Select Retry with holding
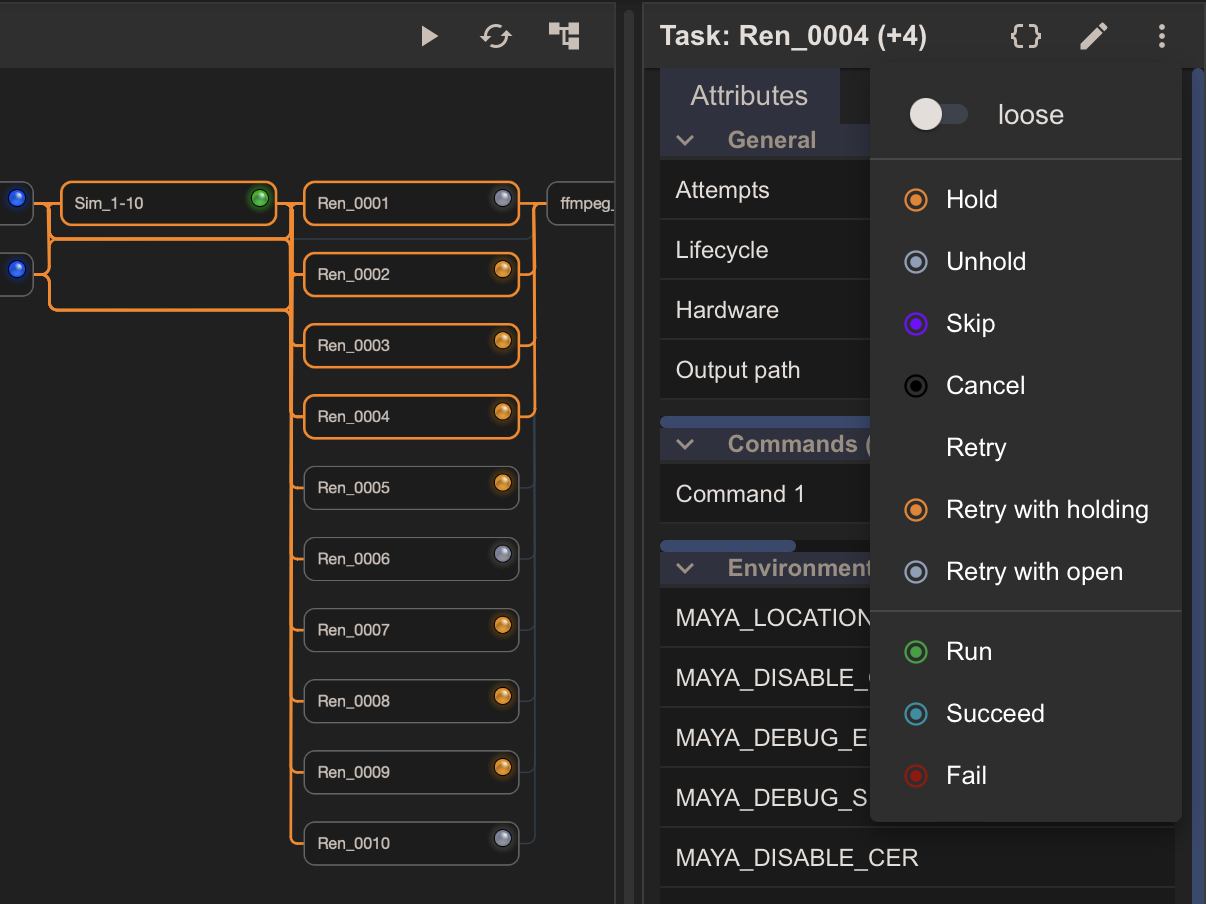This screenshot has height=904, width=1206. pos(1026,509)
